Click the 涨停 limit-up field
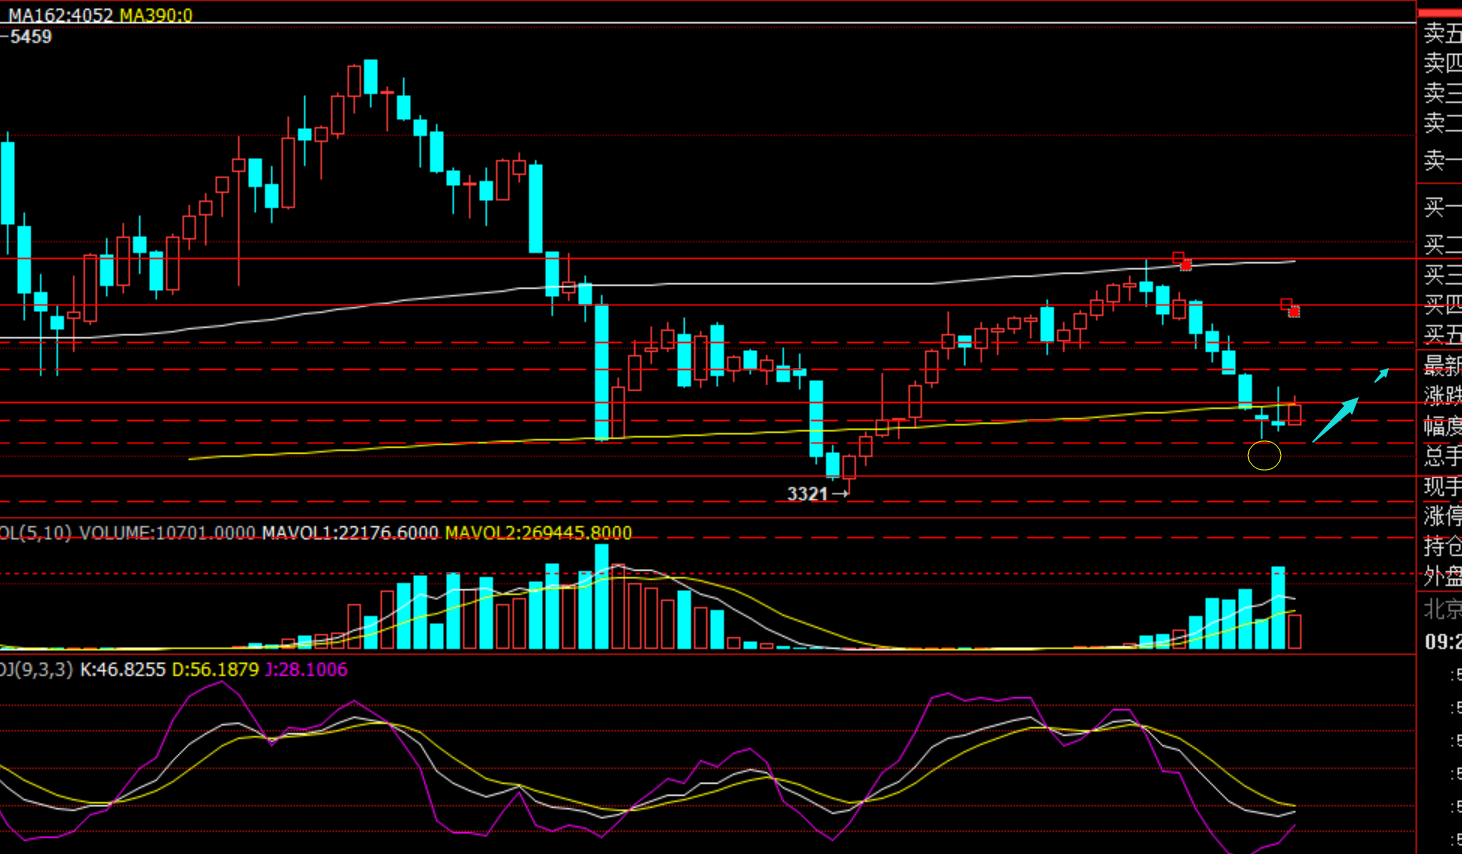Image resolution: width=1462 pixels, height=854 pixels. click(1442, 516)
